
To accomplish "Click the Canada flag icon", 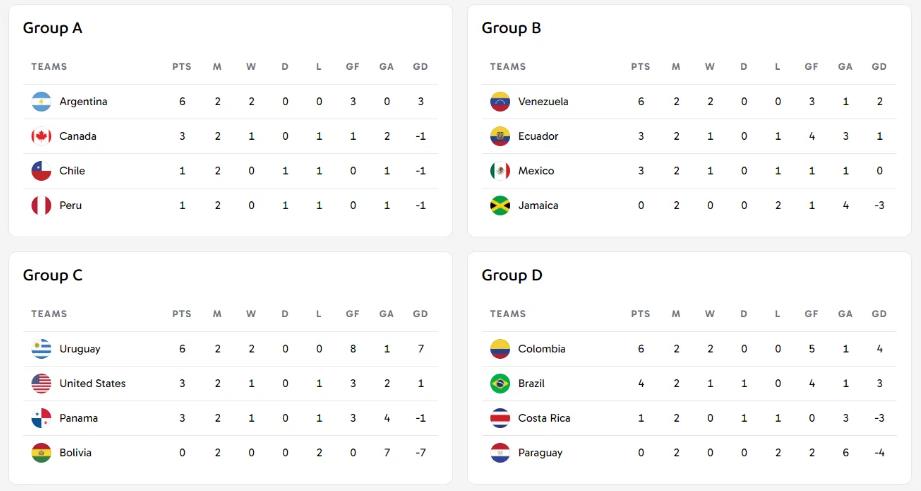I will (x=41, y=136).
